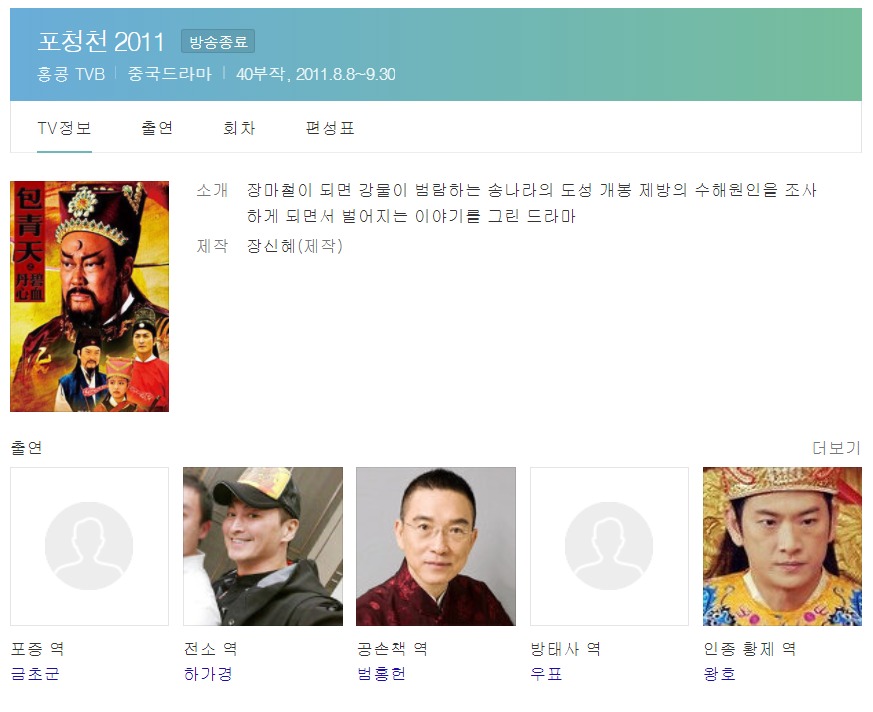Click the 포청천 2011 title heading
This screenshot has height=712, width=873.
(x=101, y=42)
